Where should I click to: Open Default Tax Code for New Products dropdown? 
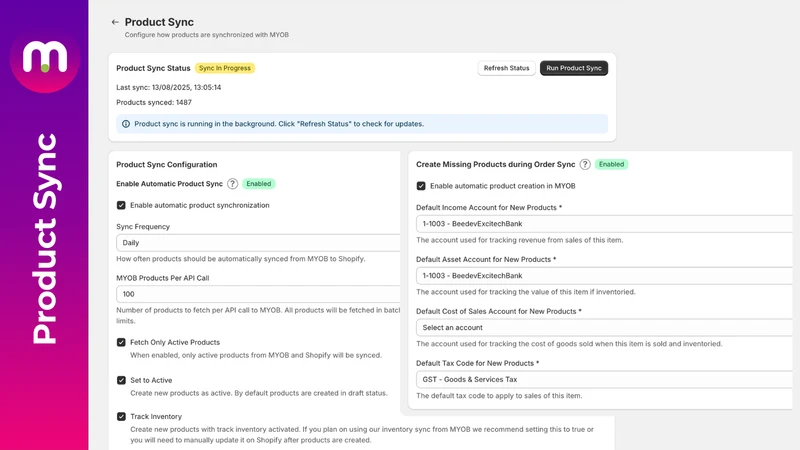point(604,380)
